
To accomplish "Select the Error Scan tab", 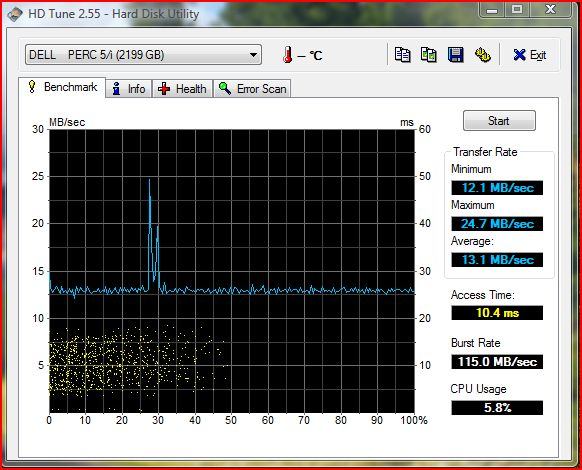I will pyautogui.click(x=252, y=89).
